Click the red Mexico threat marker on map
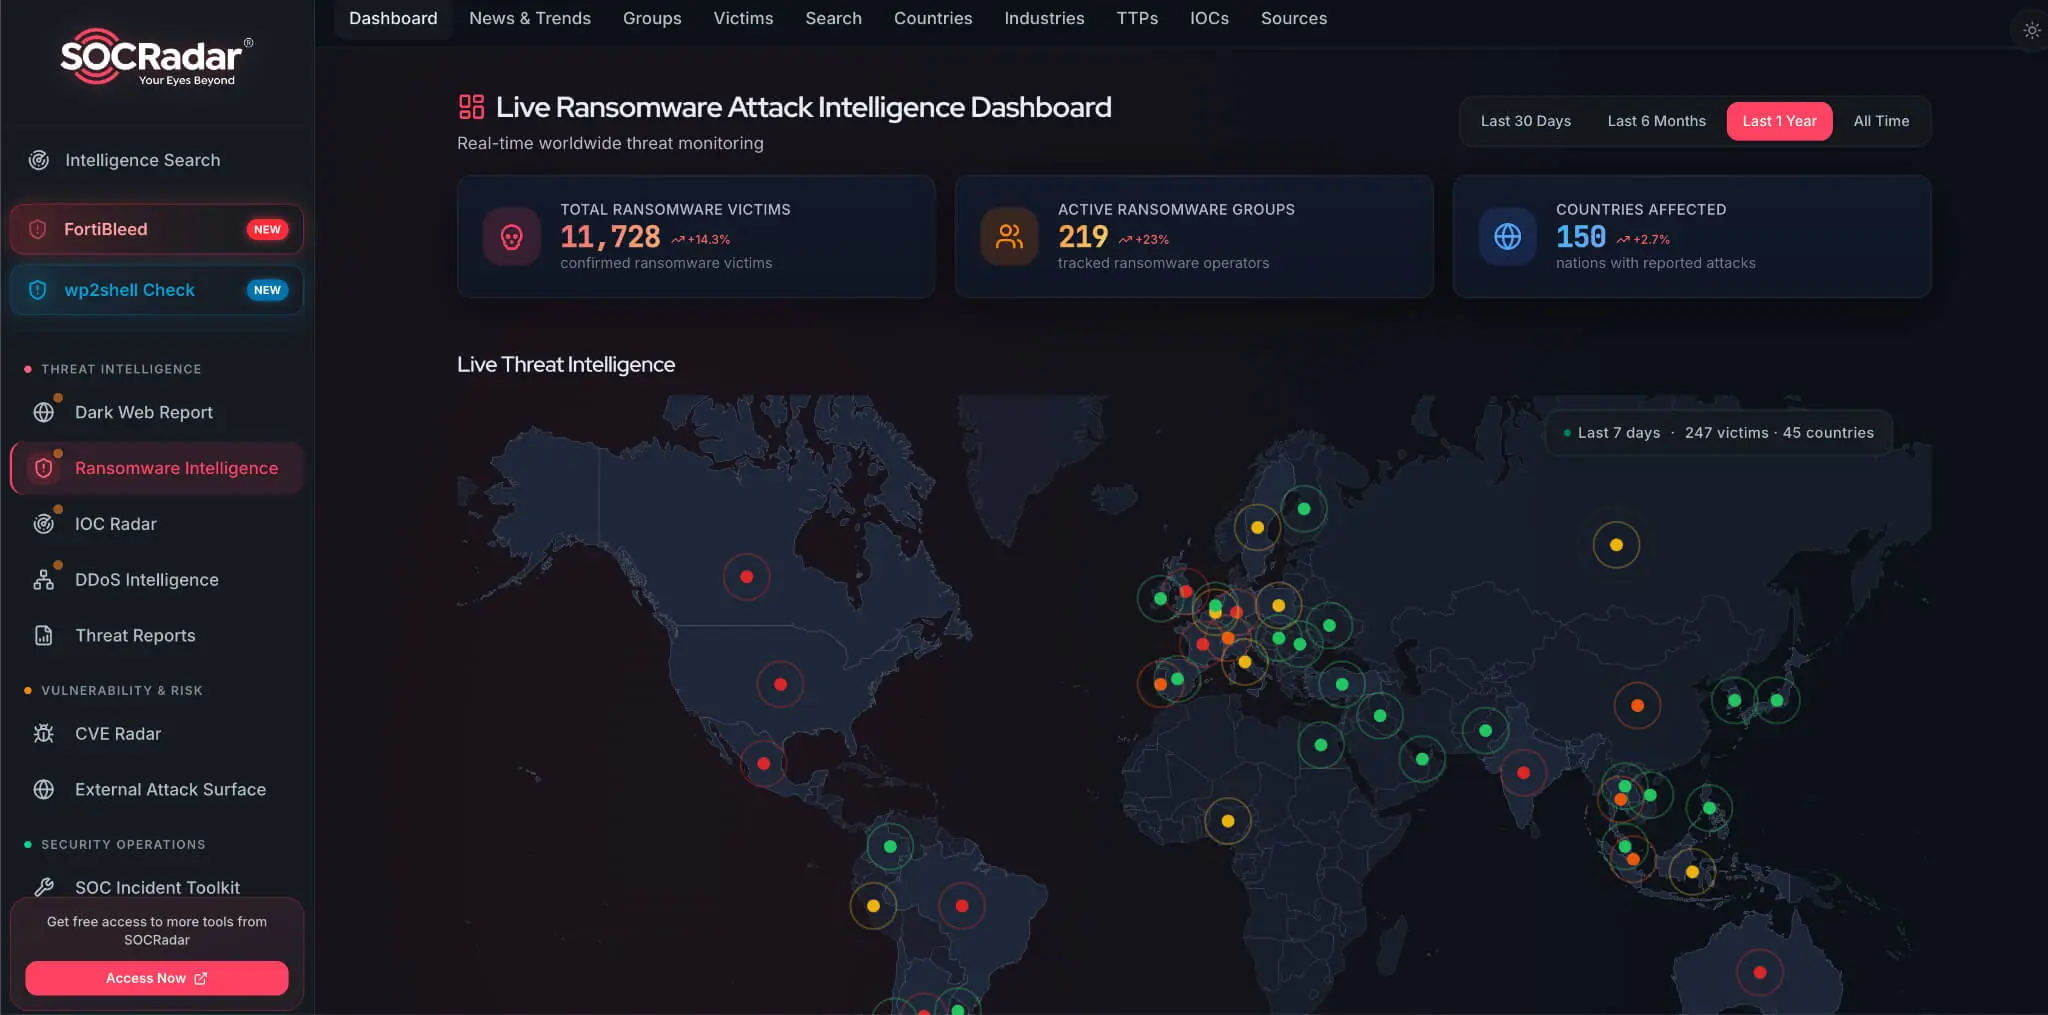The width and height of the screenshot is (2048, 1015). coord(763,764)
